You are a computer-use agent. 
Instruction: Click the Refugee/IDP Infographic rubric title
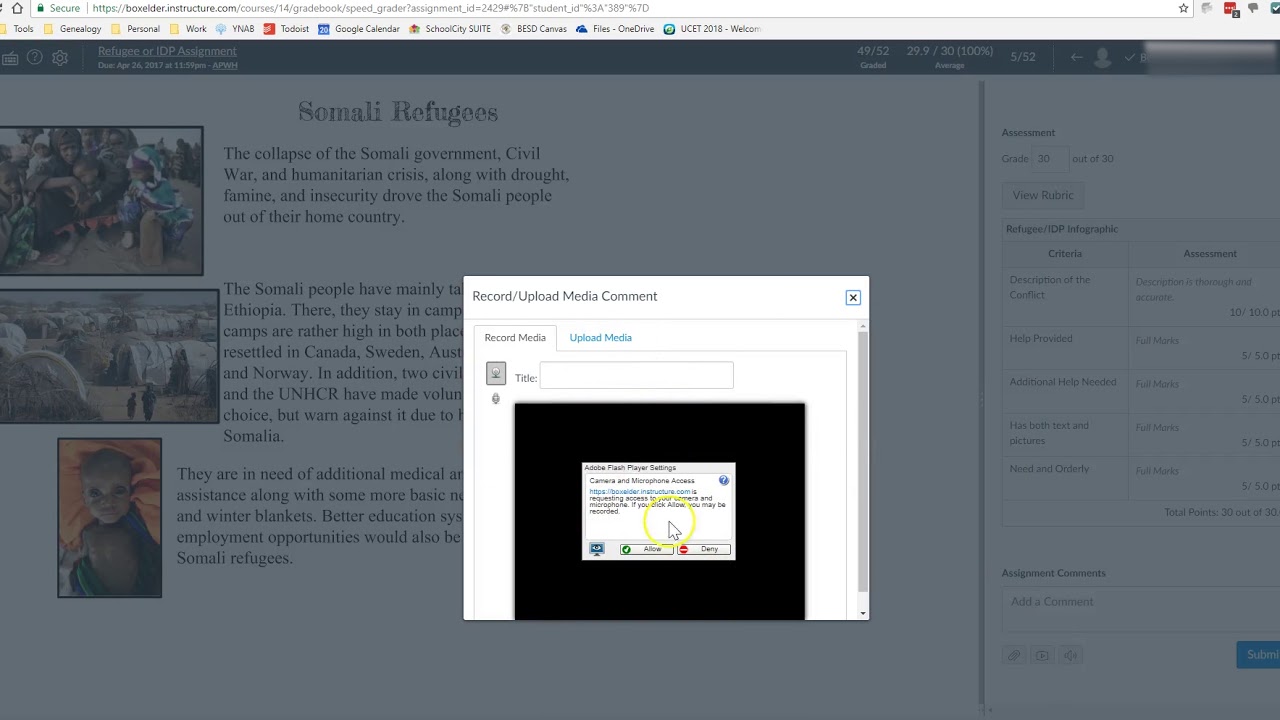1061,229
